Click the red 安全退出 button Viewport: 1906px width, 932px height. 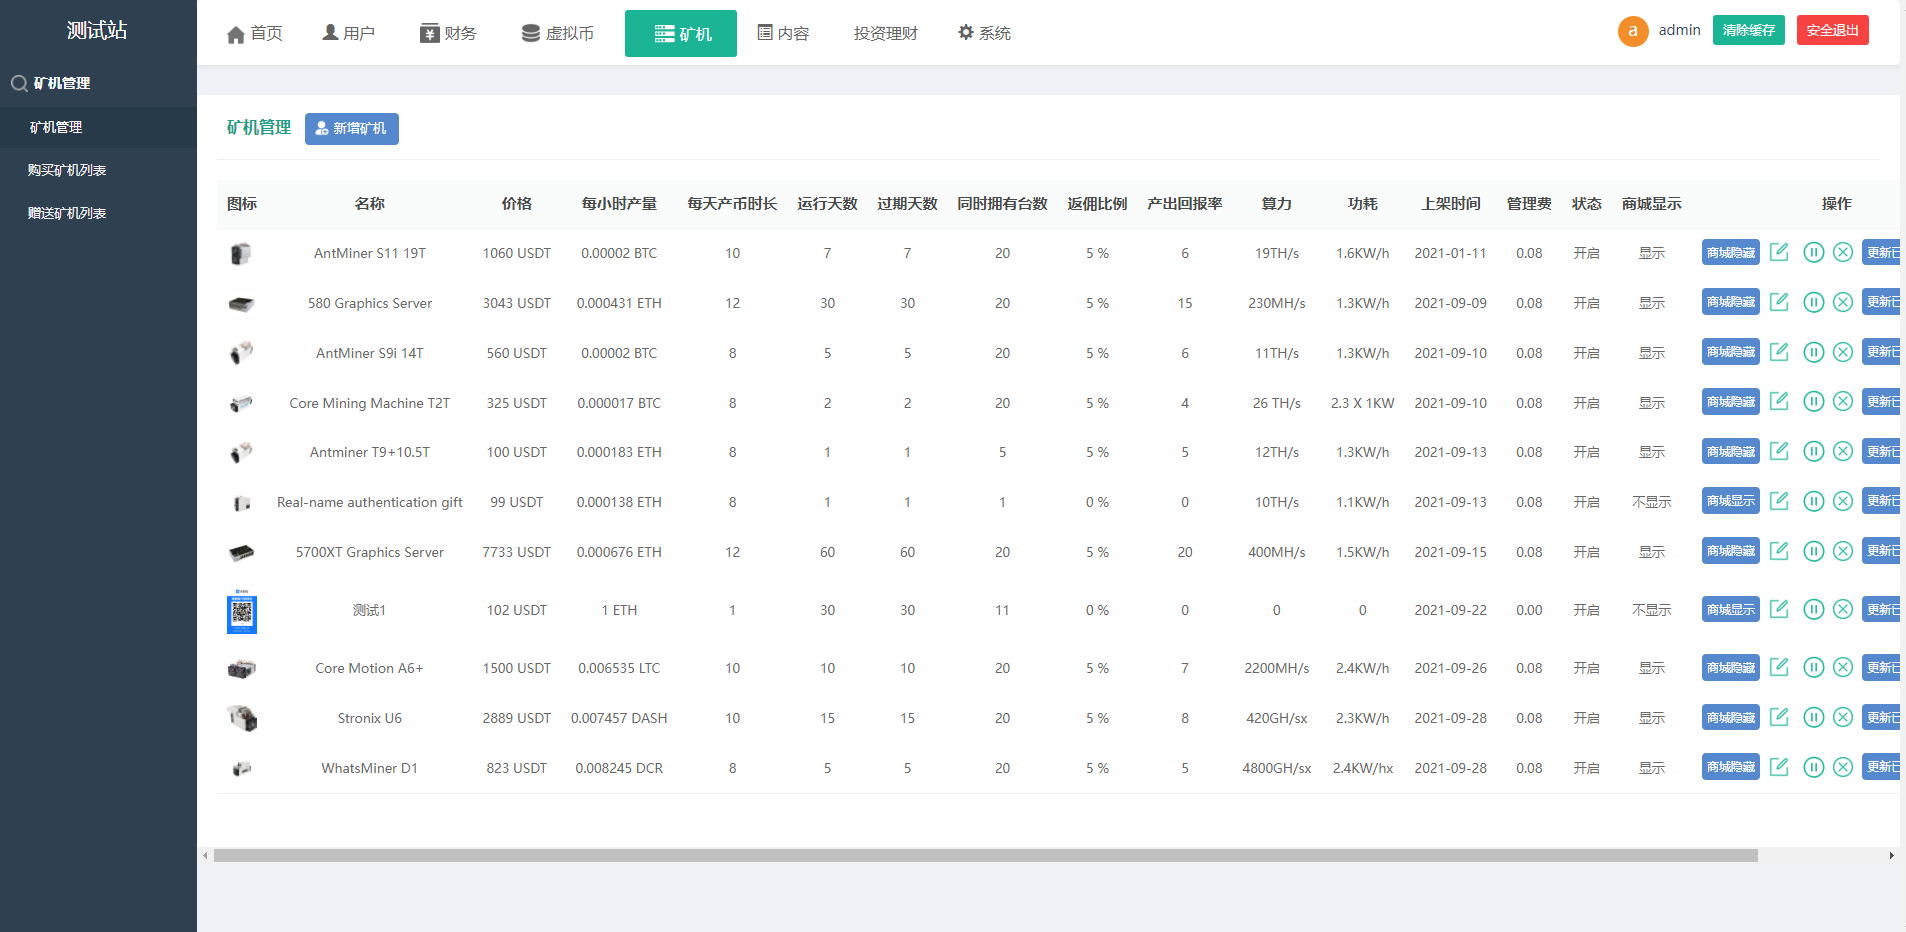coord(1832,30)
